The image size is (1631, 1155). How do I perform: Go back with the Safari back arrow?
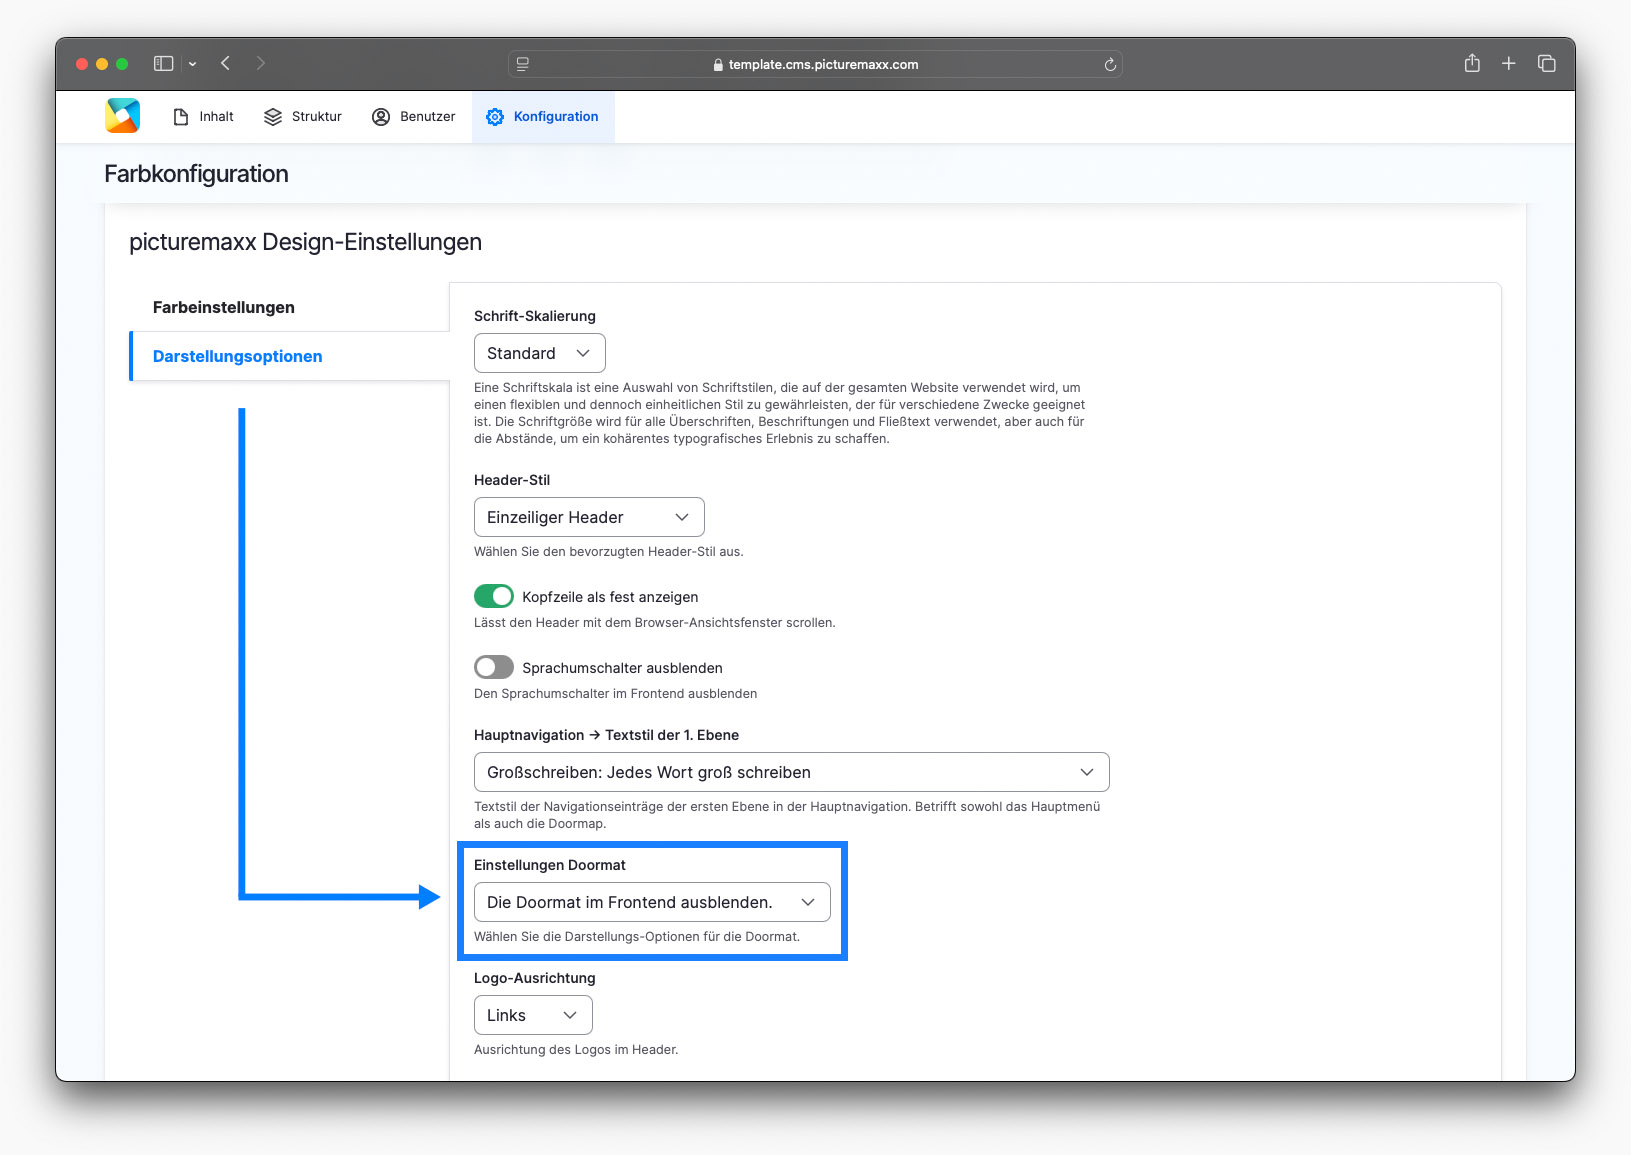pos(226,63)
